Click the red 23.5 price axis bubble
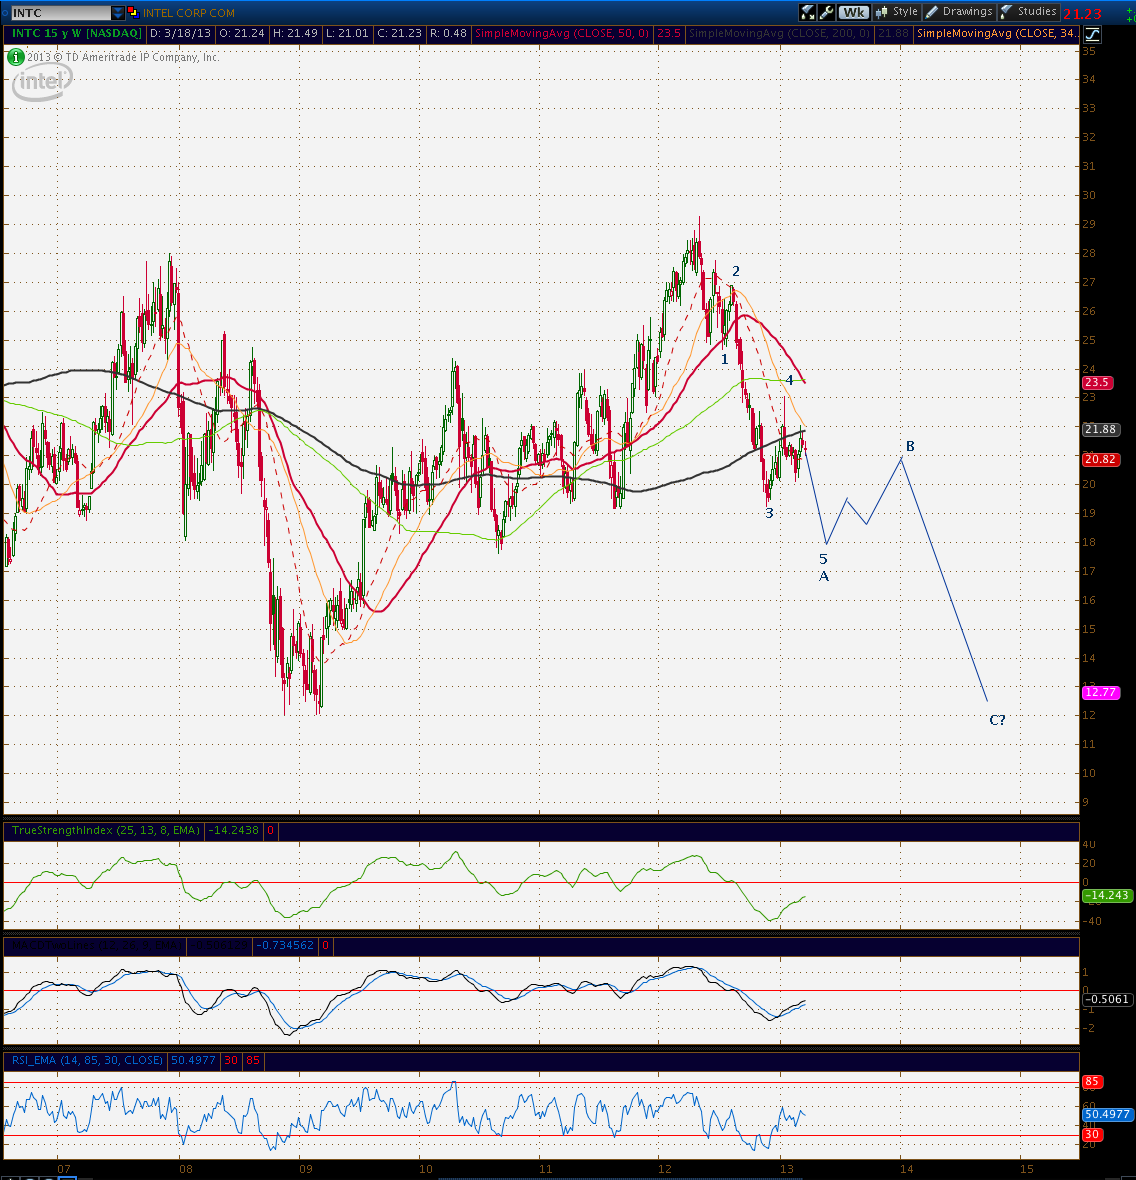 tap(1097, 382)
